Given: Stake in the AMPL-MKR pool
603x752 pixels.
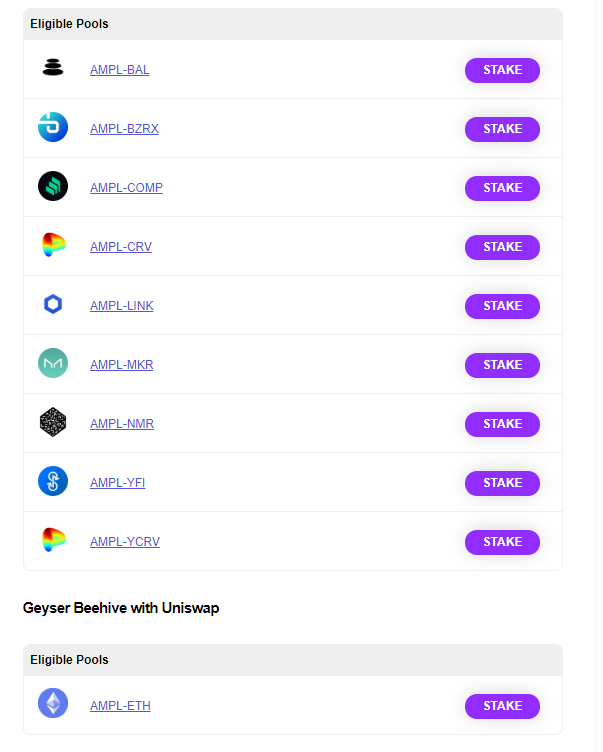Looking at the screenshot, I should coord(502,365).
